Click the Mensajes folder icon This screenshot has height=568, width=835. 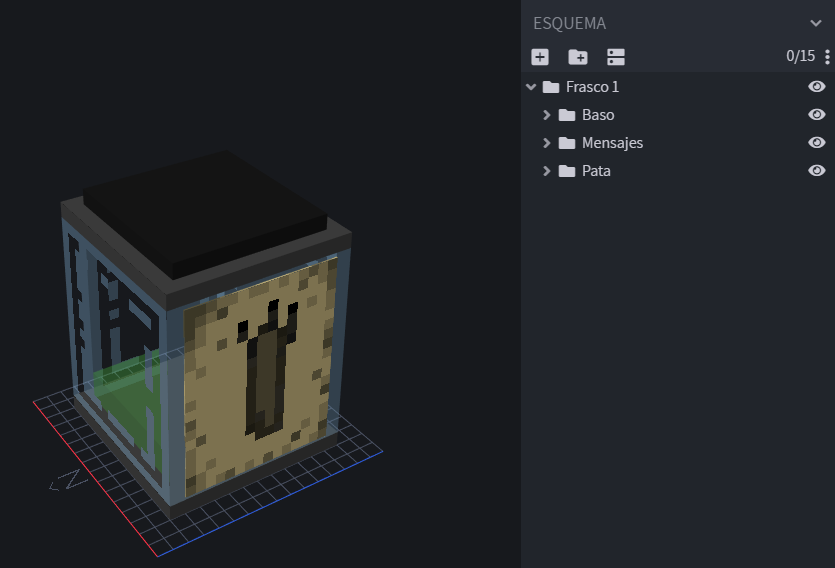[x=567, y=143]
